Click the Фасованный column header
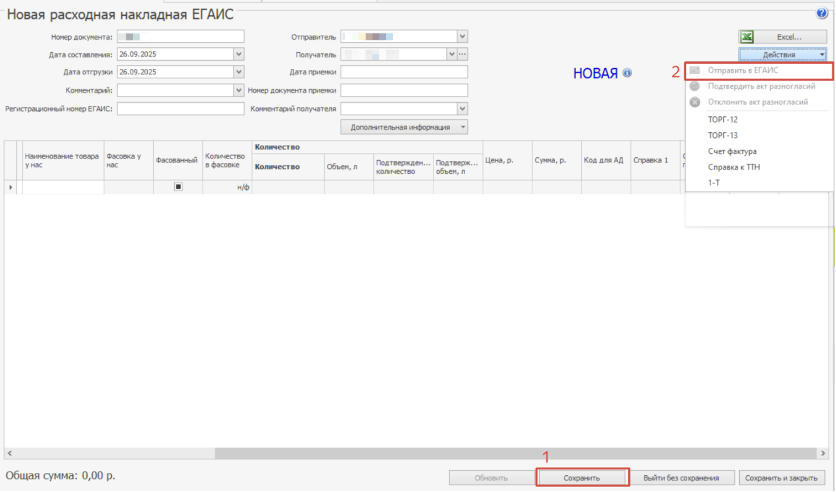Viewport: 836px width, 492px height. (178, 160)
